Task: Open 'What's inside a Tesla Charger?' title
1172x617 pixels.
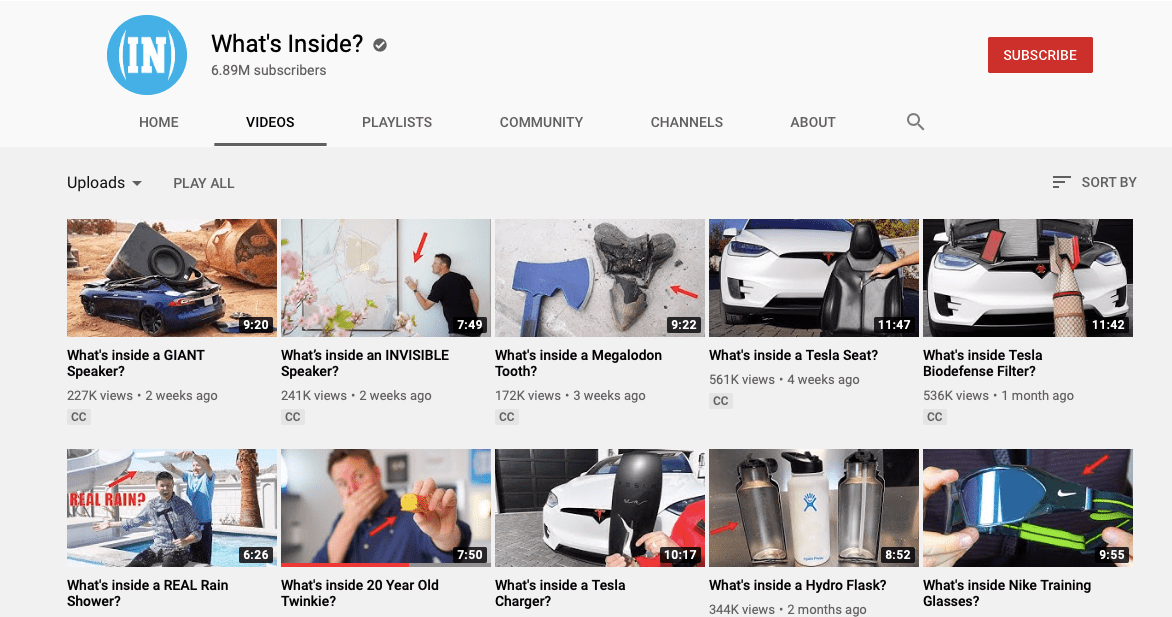Action: point(560,593)
